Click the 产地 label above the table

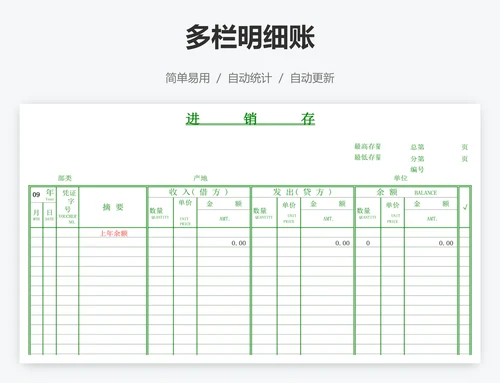pyautogui.click(x=200, y=178)
